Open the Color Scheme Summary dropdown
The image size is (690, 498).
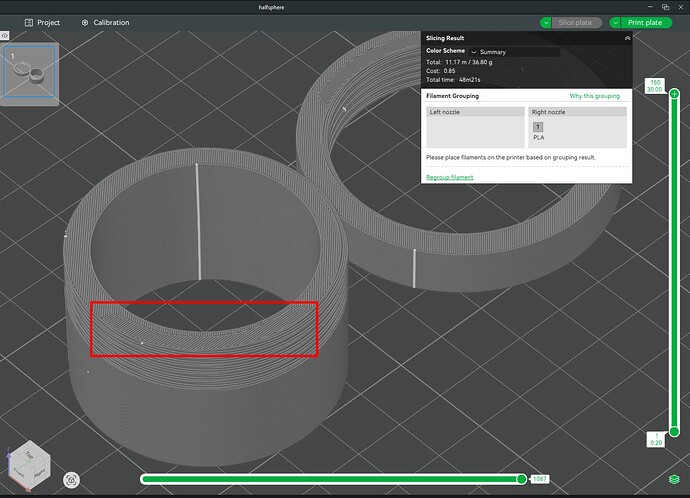pos(515,52)
